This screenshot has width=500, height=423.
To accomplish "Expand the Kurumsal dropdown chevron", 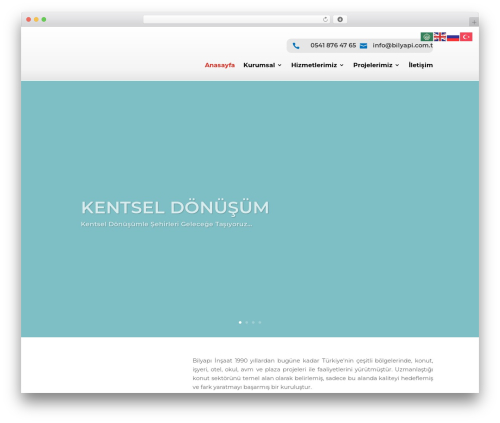I will pos(280,65).
